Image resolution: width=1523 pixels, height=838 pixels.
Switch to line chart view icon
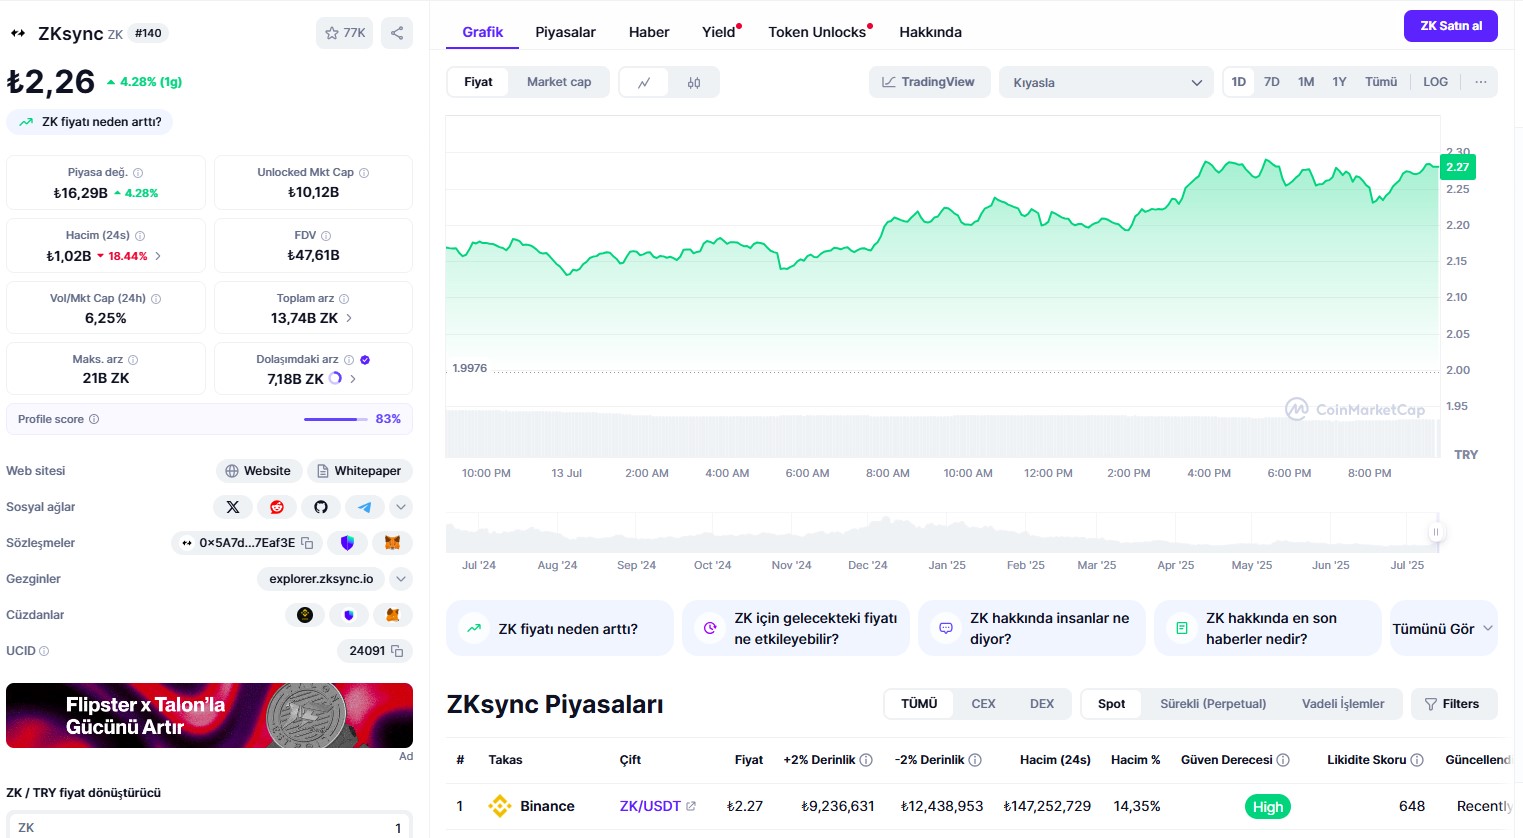pos(644,82)
